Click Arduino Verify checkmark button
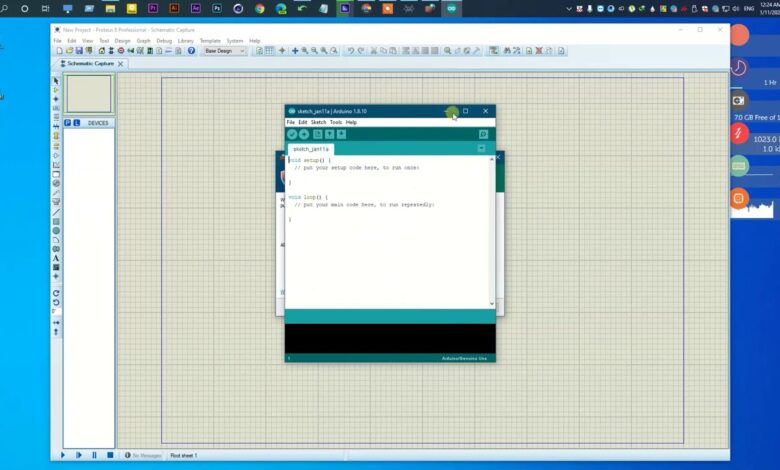The height and width of the screenshot is (470, 780). pos(292,134)
